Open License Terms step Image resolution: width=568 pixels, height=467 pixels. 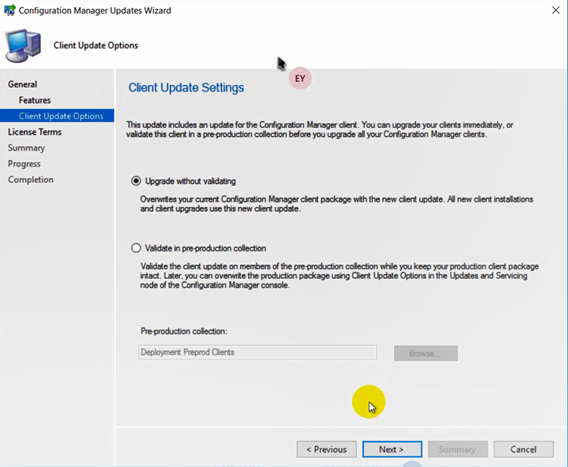point(35,132)
